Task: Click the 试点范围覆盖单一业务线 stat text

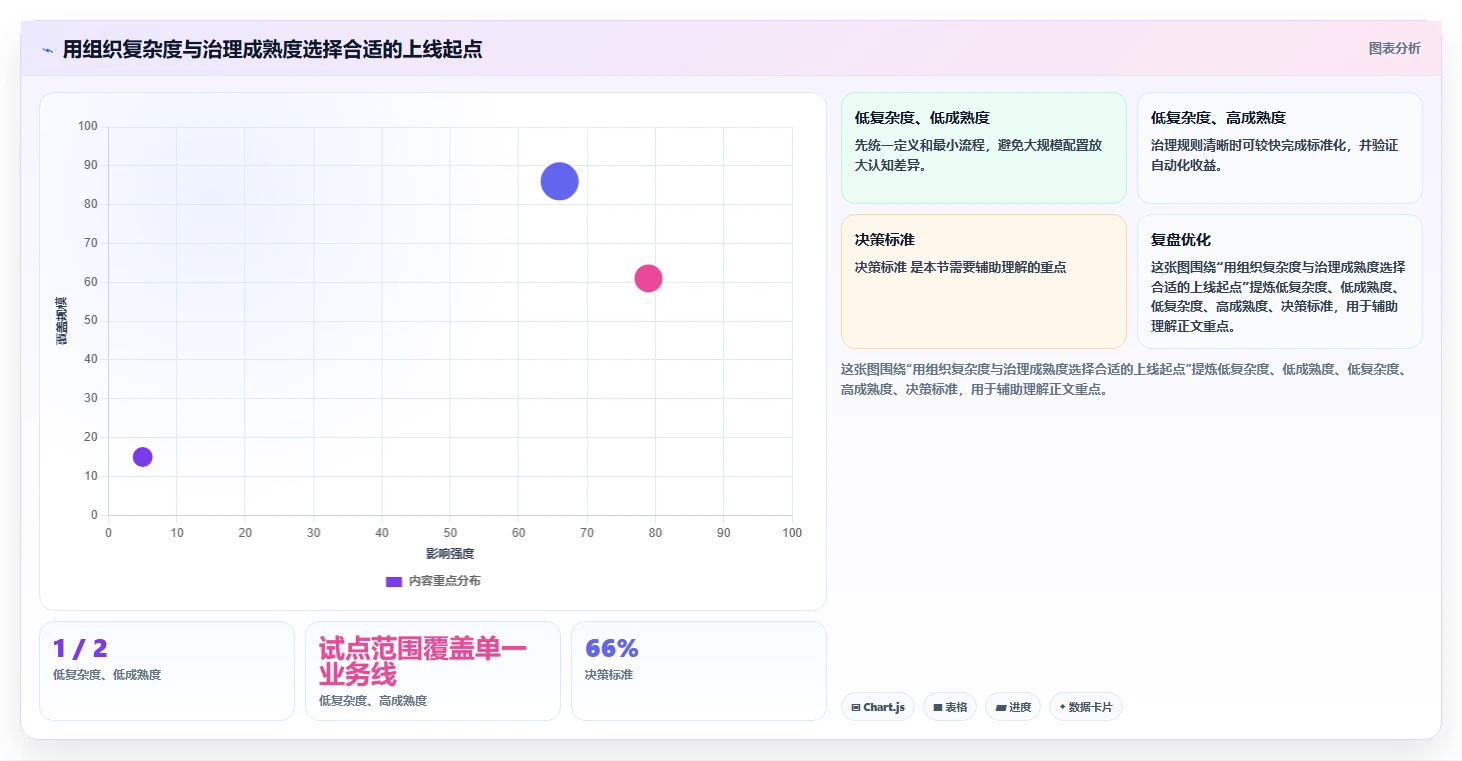Action: pyautogui.click(x=423, y=662)
